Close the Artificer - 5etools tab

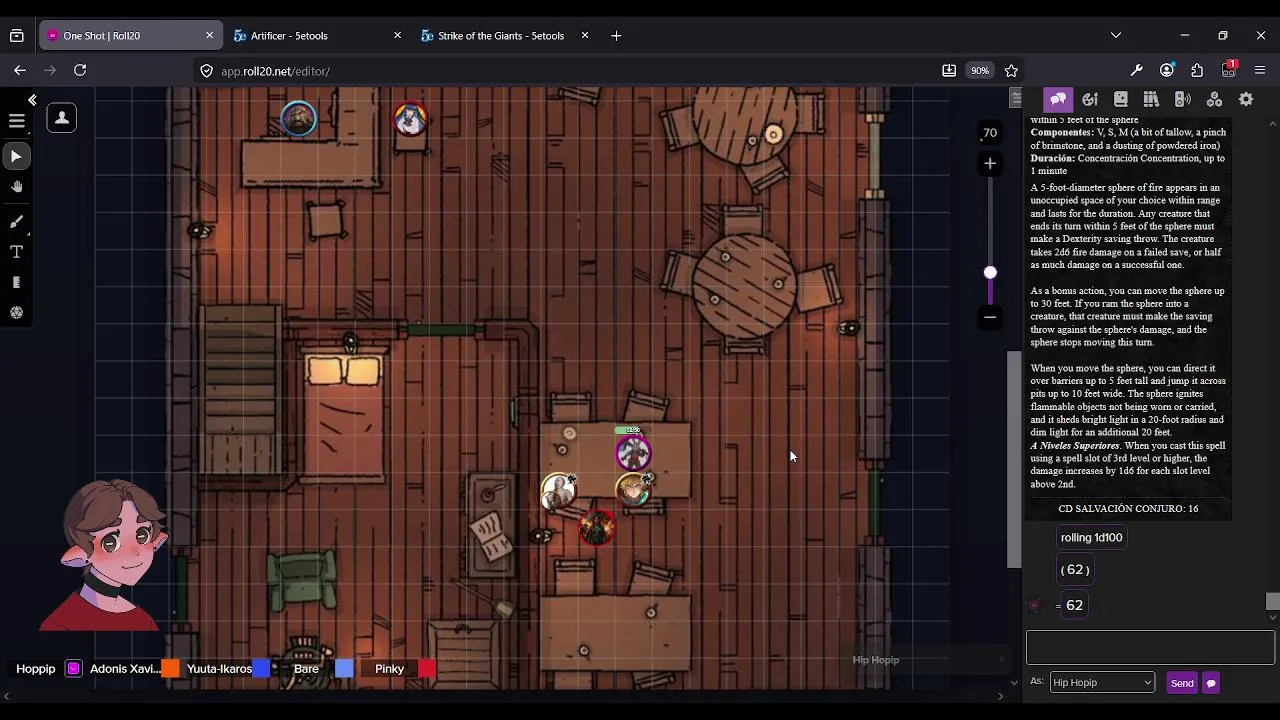(x=397, y=35)
